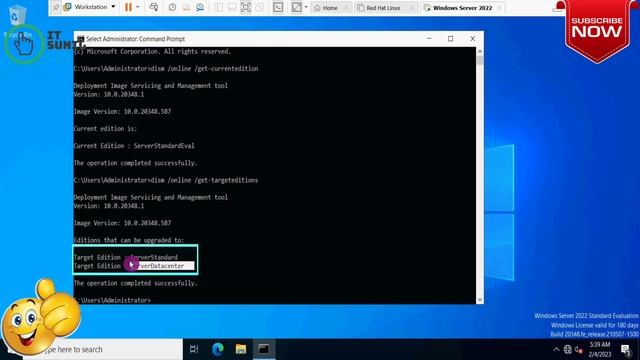640x360 pixels.
Task: Open File Explorer from the taskbar
Action: (x=241, y=349)
